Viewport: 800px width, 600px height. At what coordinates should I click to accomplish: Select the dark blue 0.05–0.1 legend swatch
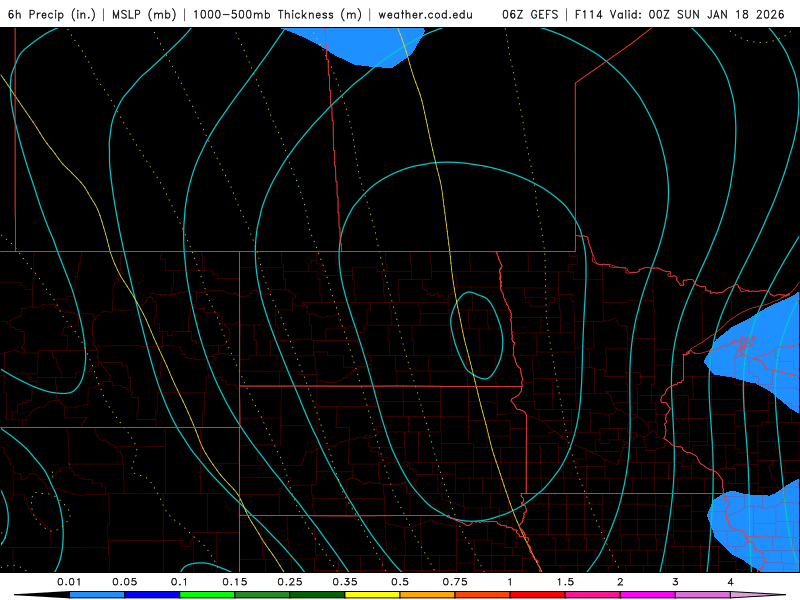pyautogui.click(x=152, y=595)
